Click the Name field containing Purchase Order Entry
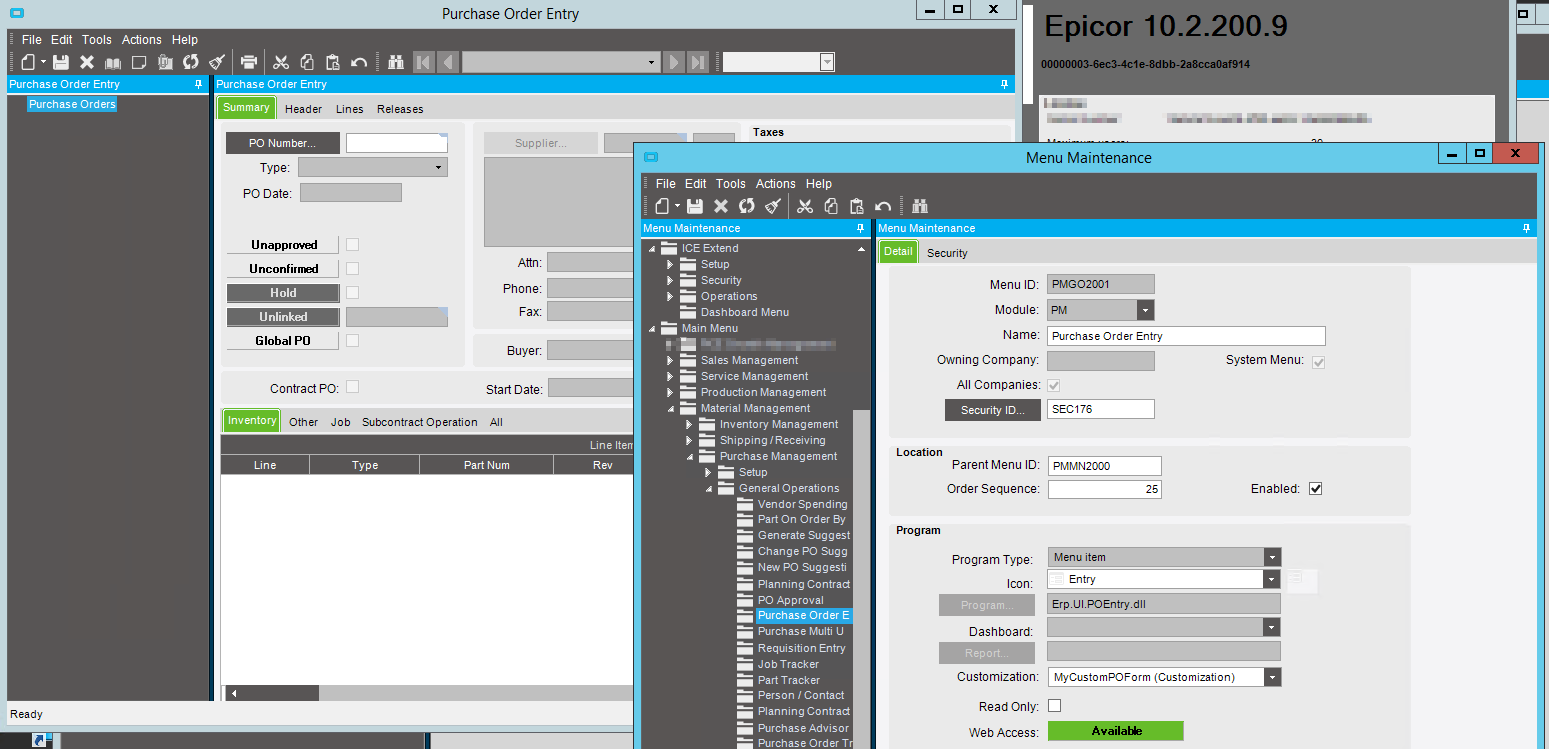This screenshot has width=1549, height=749. (1186, 336)
